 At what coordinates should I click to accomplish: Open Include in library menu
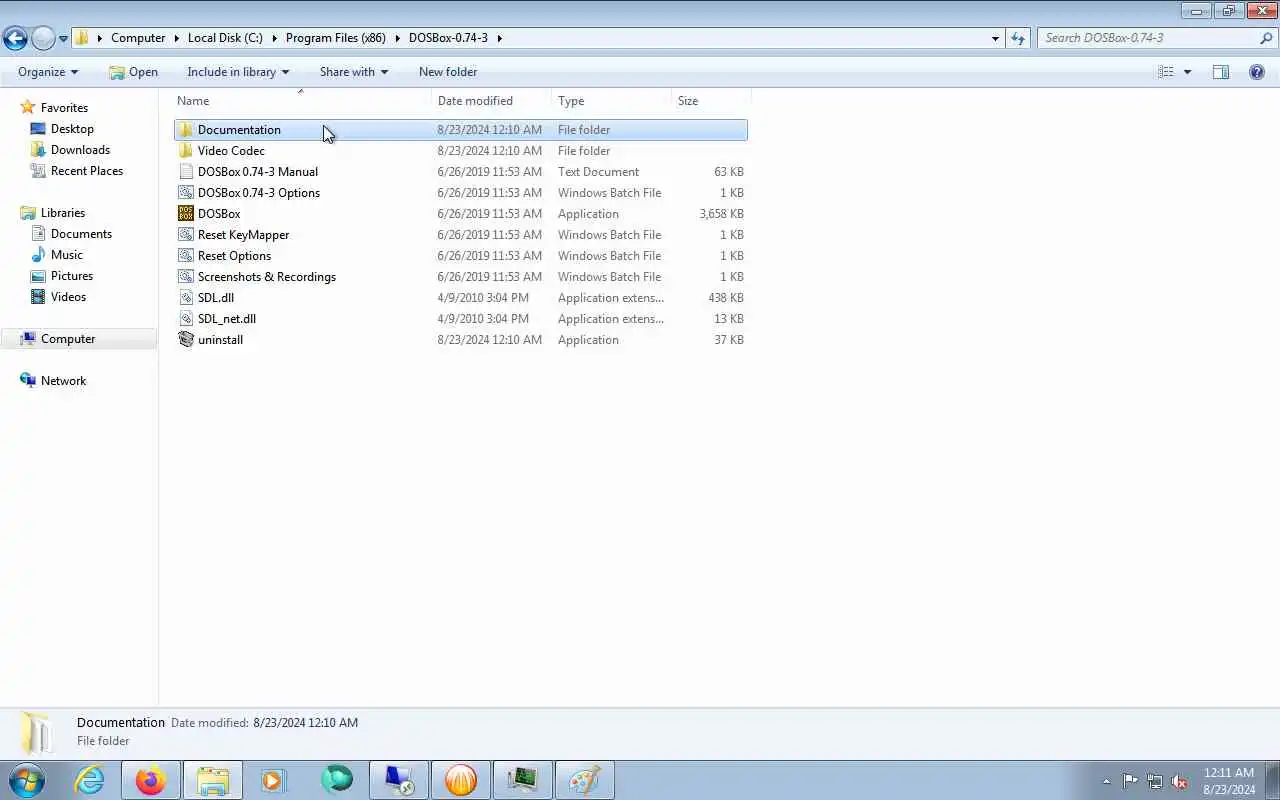point(238,72)
